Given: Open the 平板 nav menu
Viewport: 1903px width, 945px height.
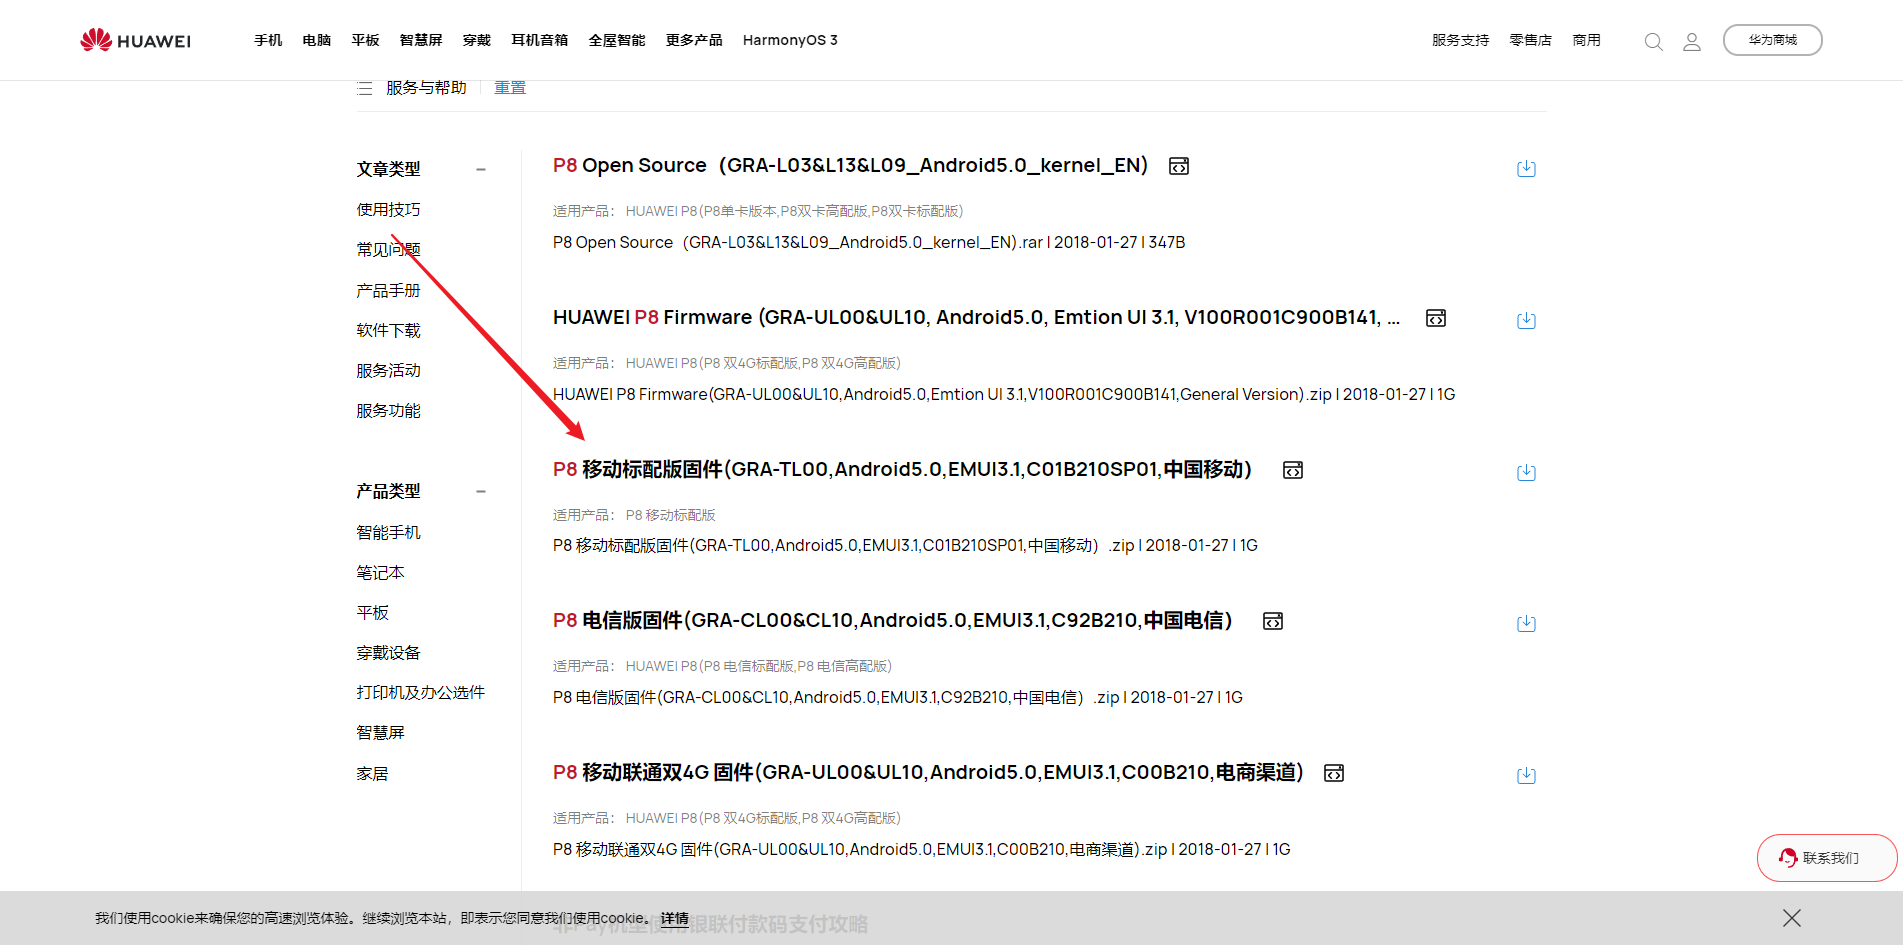Looking at the screenshot, I should pos(366,40).
